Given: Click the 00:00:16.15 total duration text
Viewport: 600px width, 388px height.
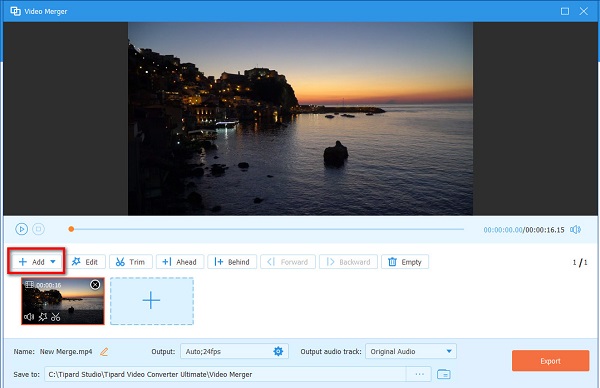Looking at the screenshot, I should click(x=545, y=230).
